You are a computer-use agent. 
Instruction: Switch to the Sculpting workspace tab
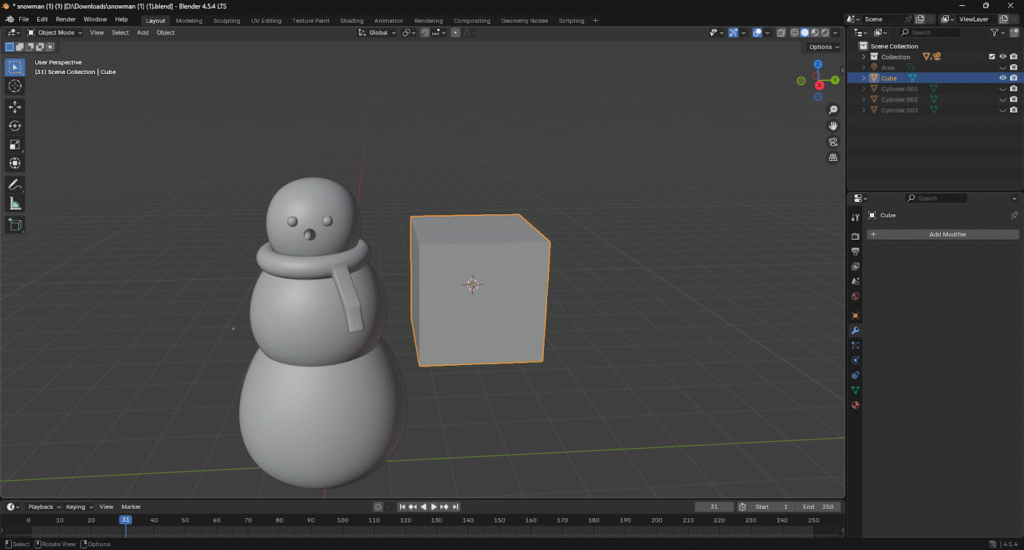click(x=226, y=20)
